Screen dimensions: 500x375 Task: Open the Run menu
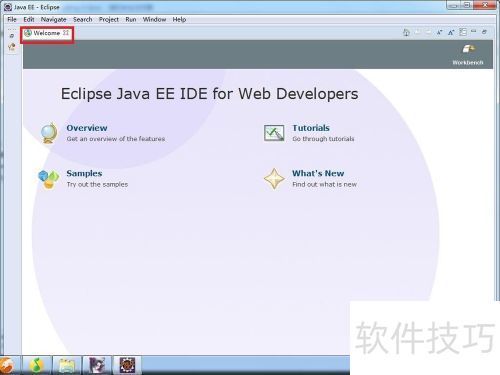(x=131, y=19)
